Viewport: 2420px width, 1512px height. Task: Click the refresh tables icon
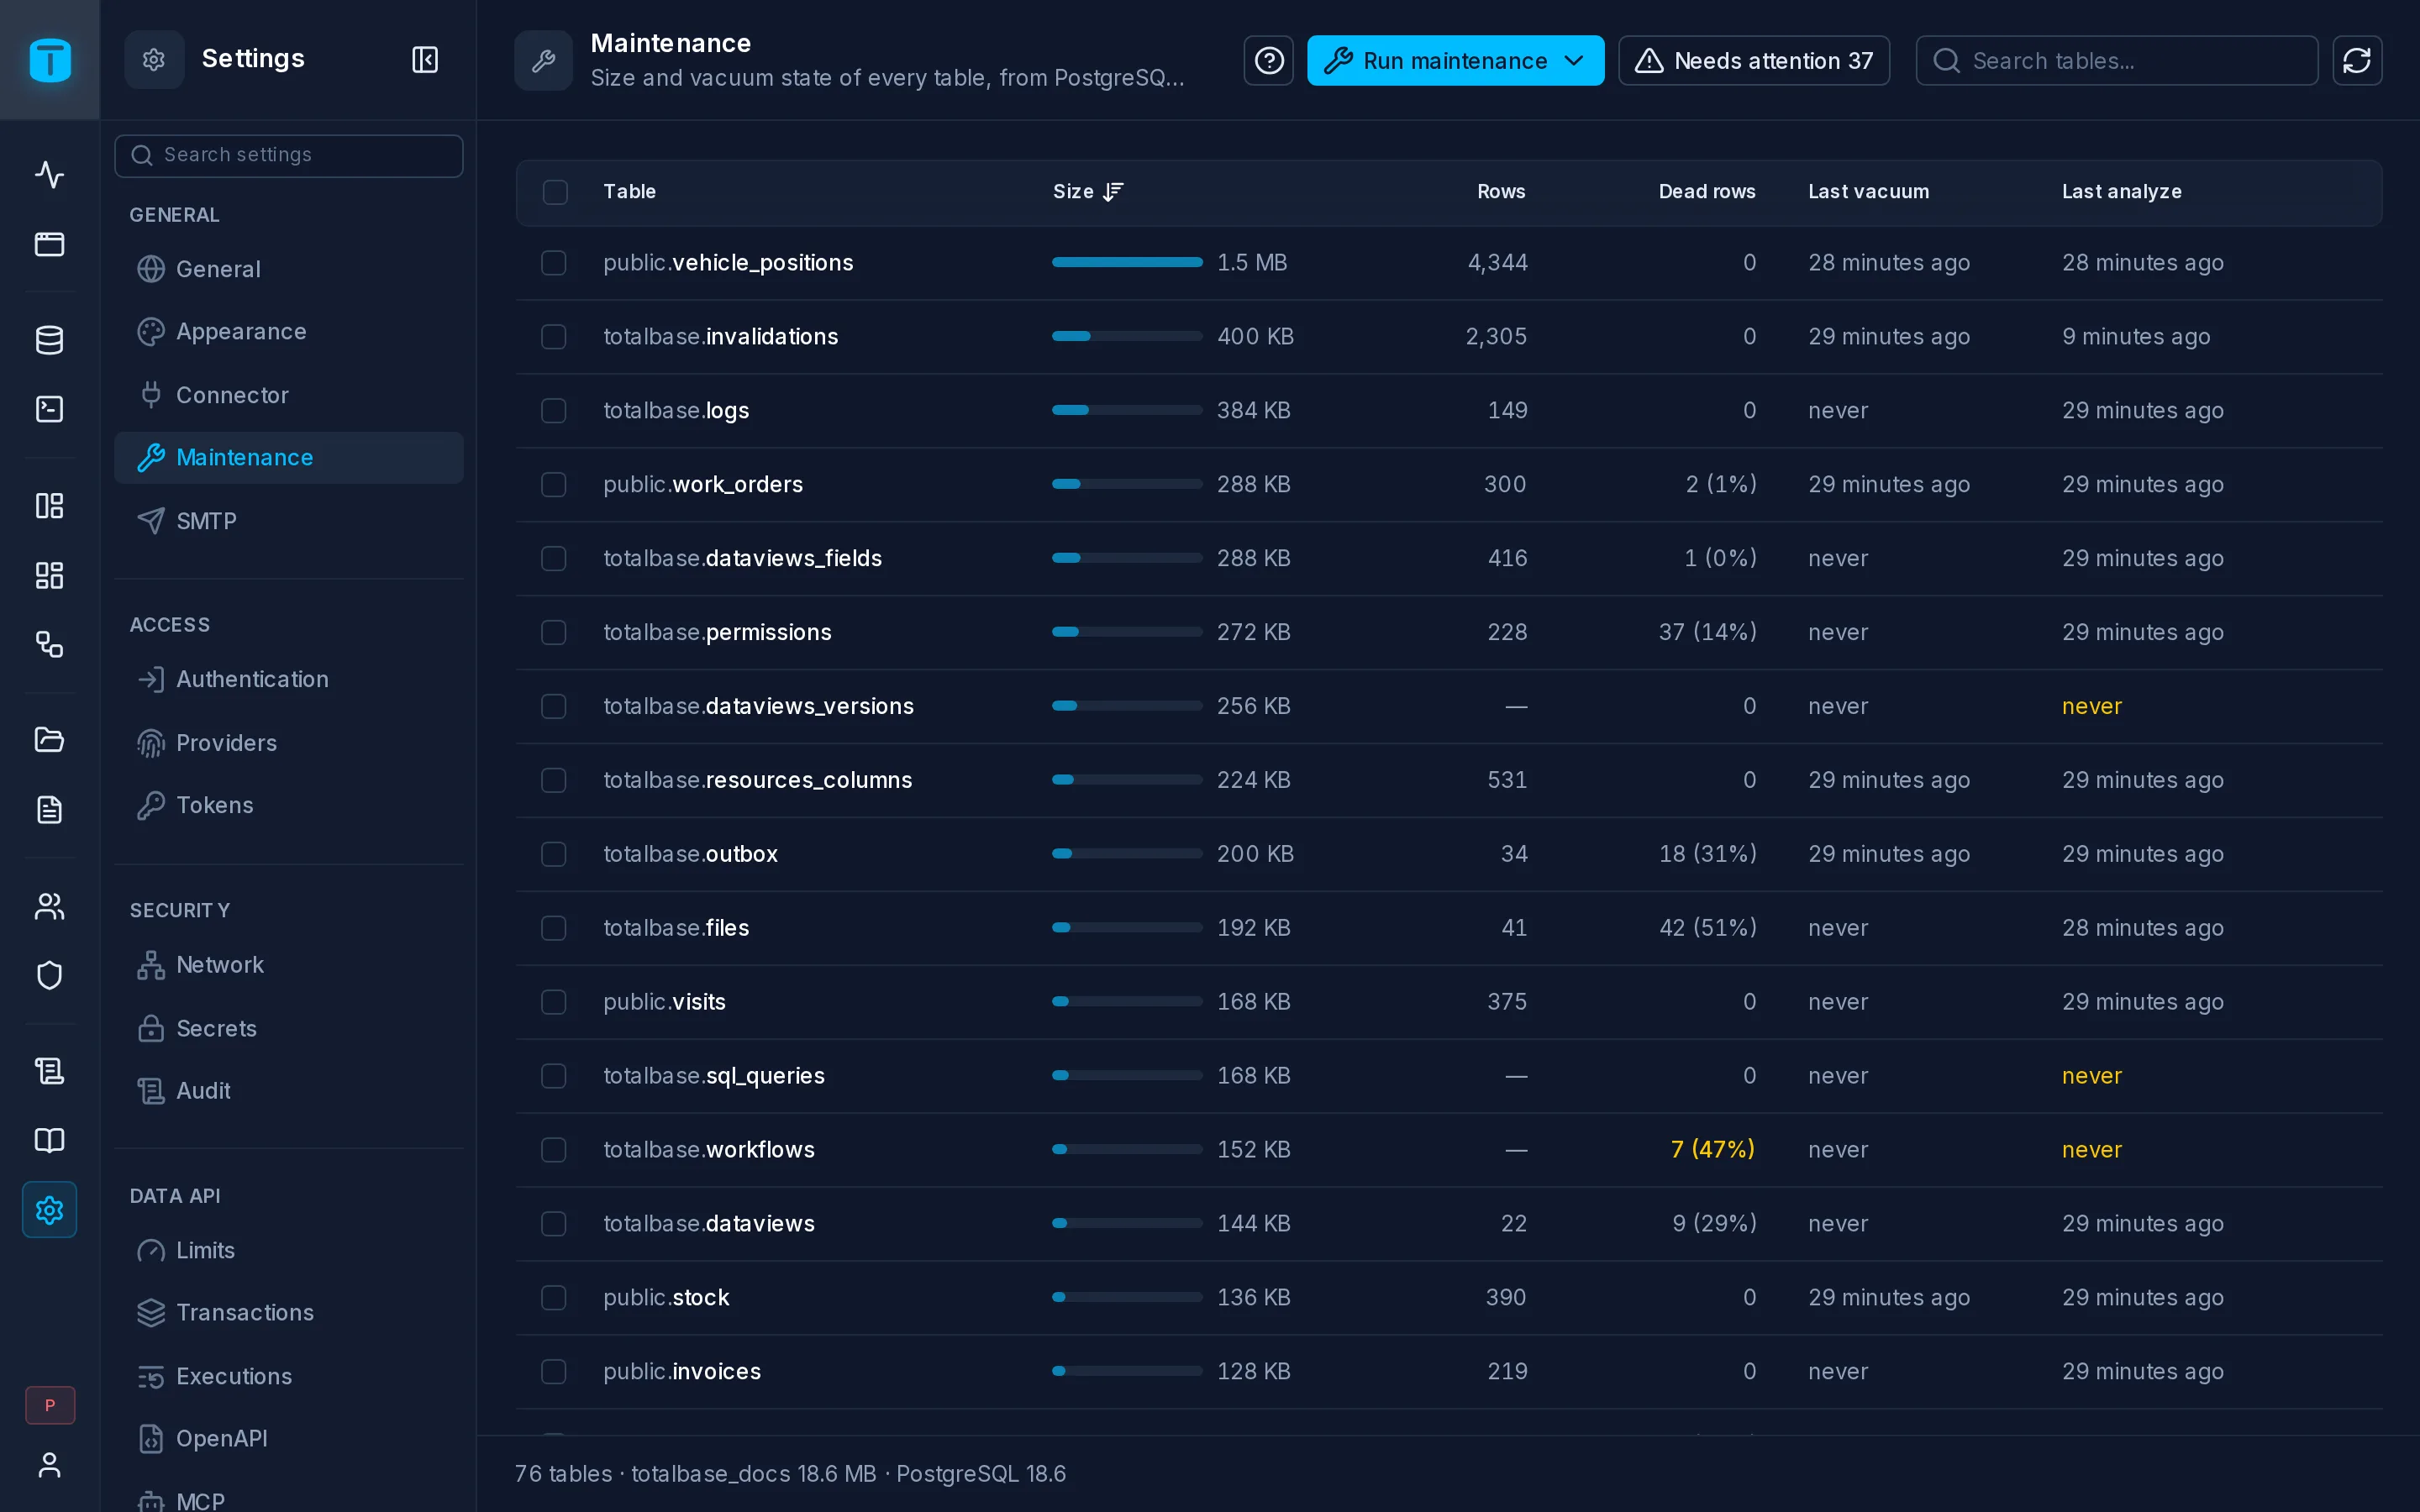coord(2357,61)
